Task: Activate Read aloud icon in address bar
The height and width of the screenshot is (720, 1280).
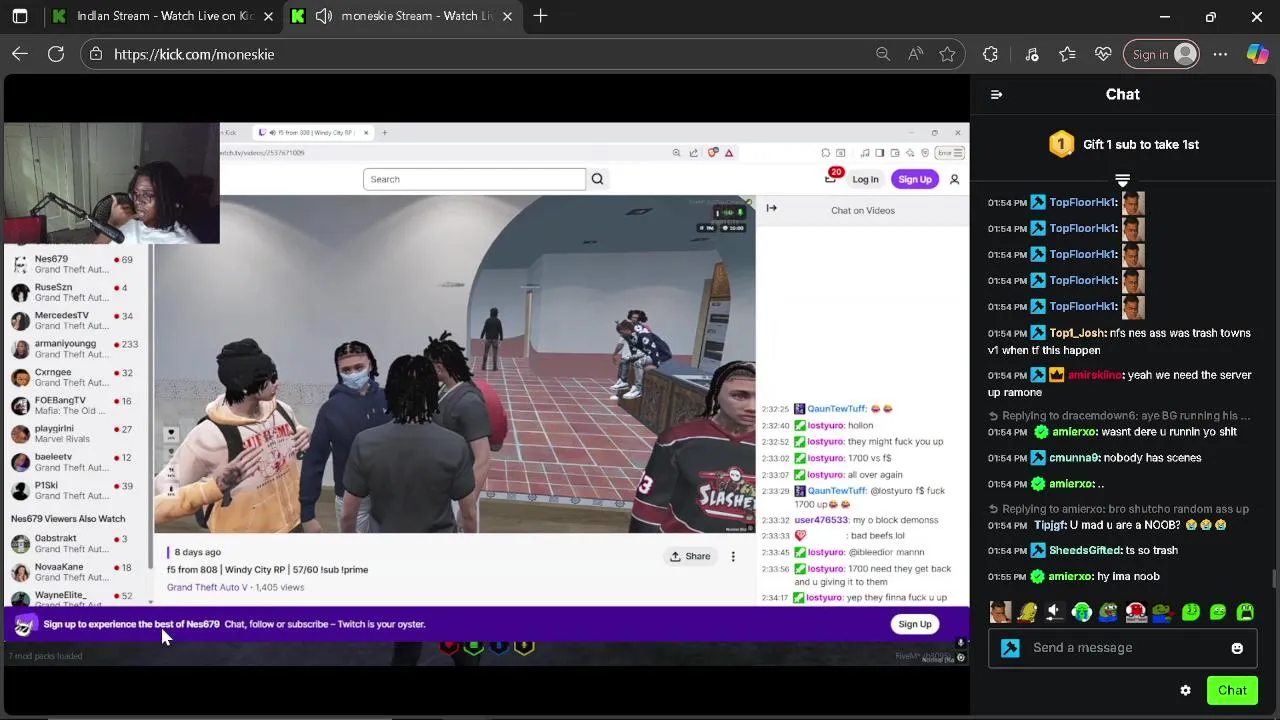Action: click(915, 54)
